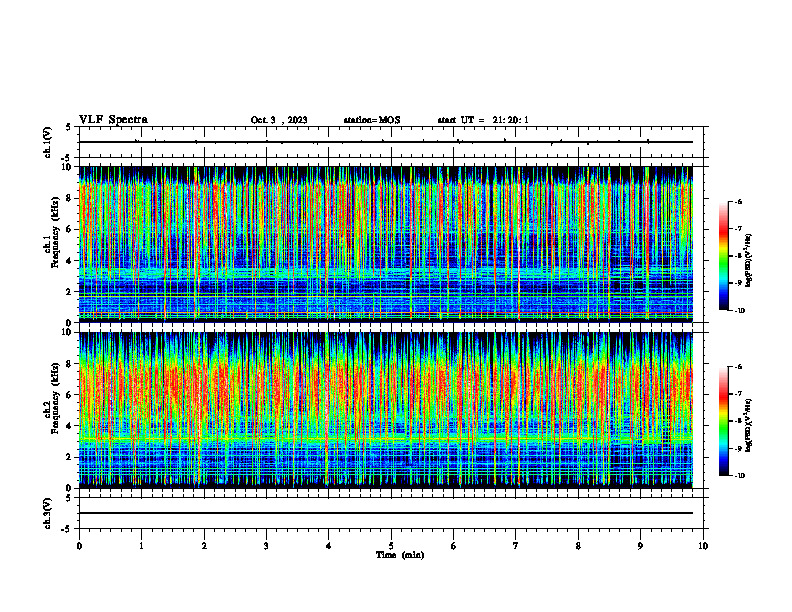Click the "ch.3(V)" axis label

tap(48, 513)
